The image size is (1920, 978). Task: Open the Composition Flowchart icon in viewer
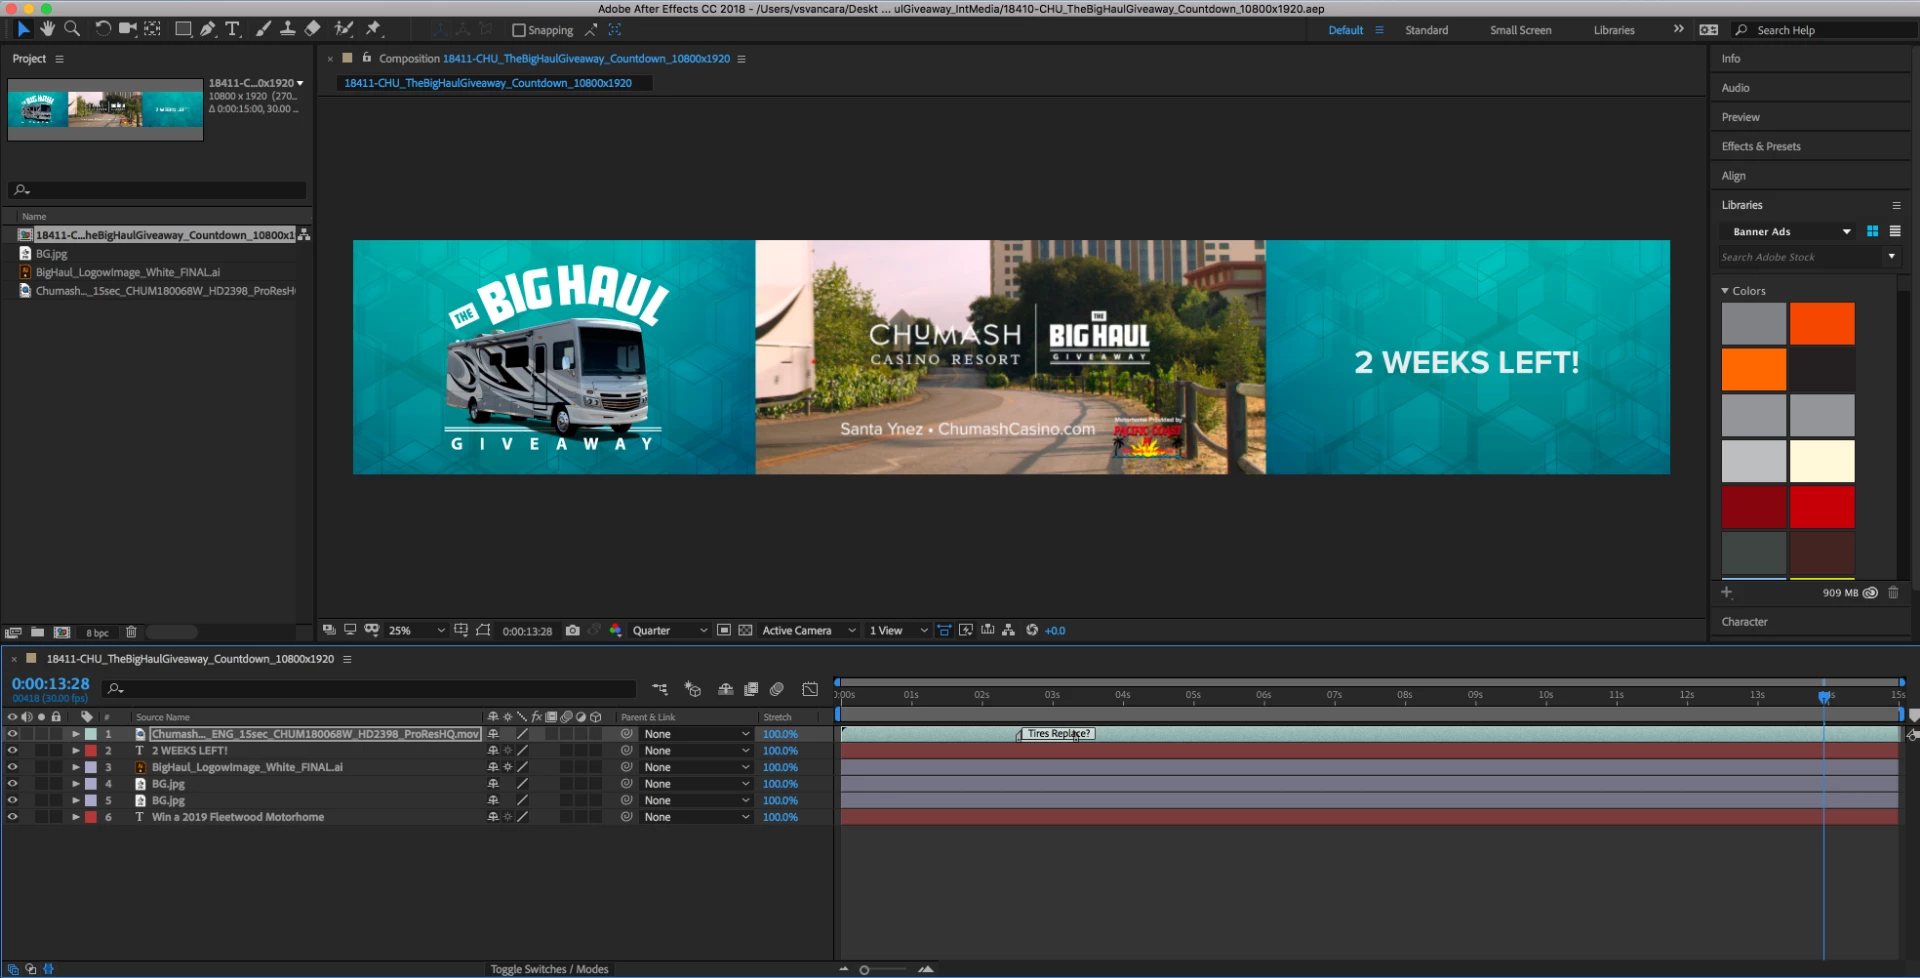(x=1008, y=630)
